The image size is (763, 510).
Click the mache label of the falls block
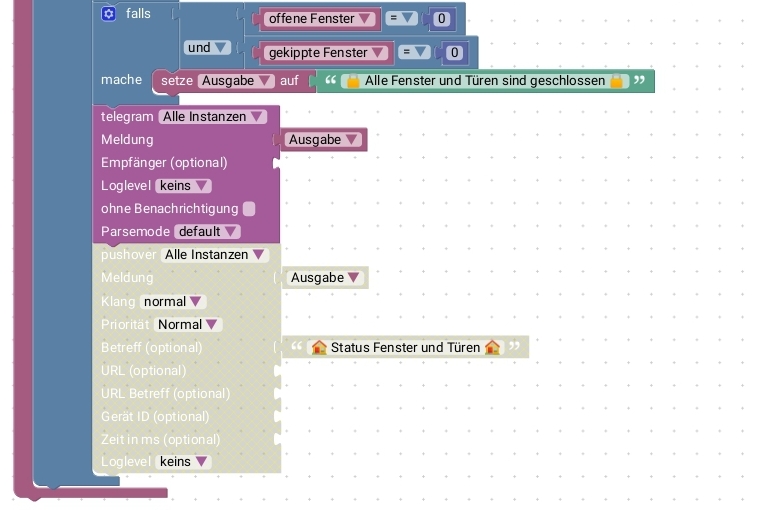pos(122,80)
